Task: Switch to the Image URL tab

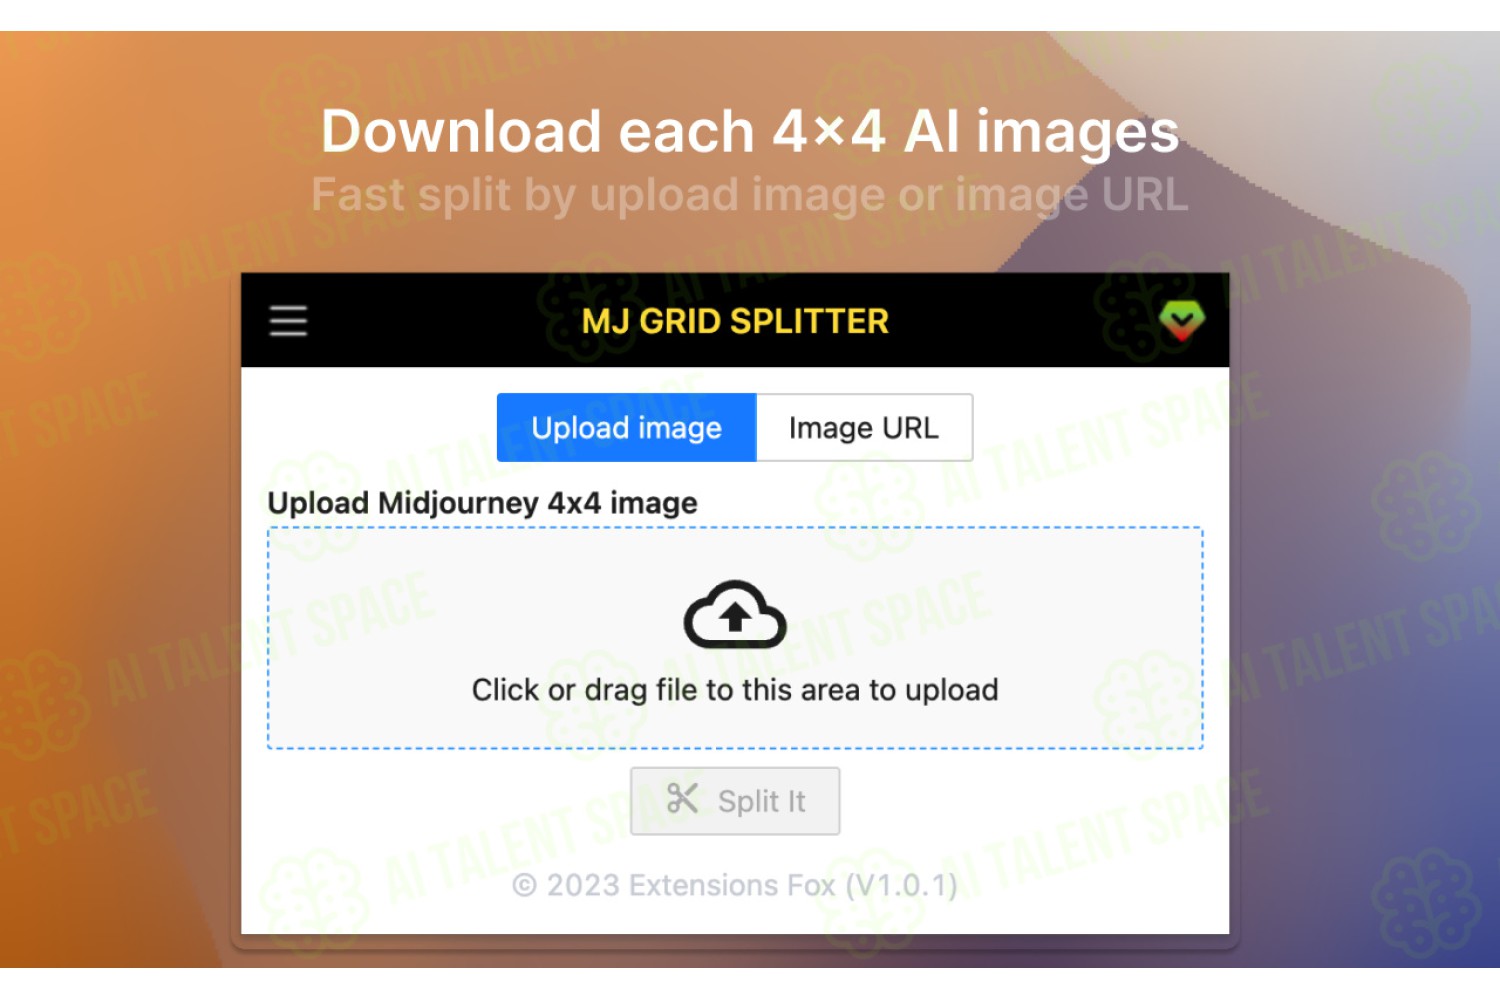Action: [x=864, y=427]
